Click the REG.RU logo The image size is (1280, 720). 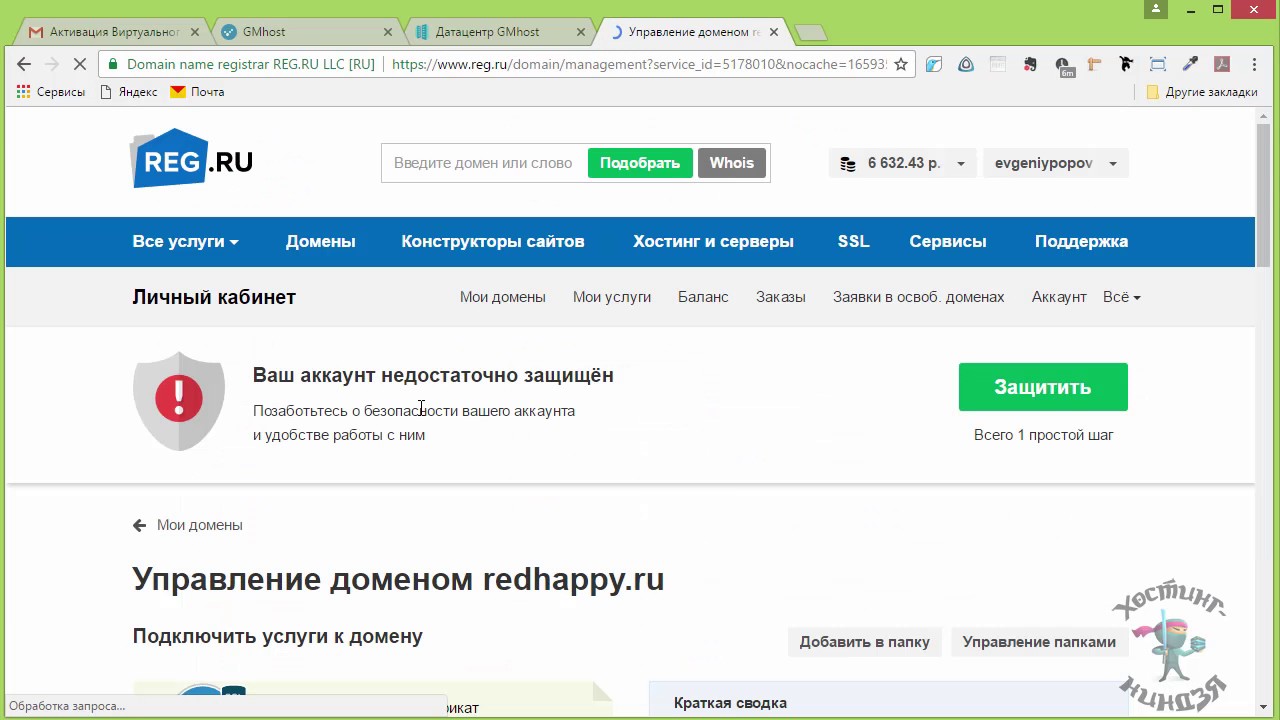(191, 159)
